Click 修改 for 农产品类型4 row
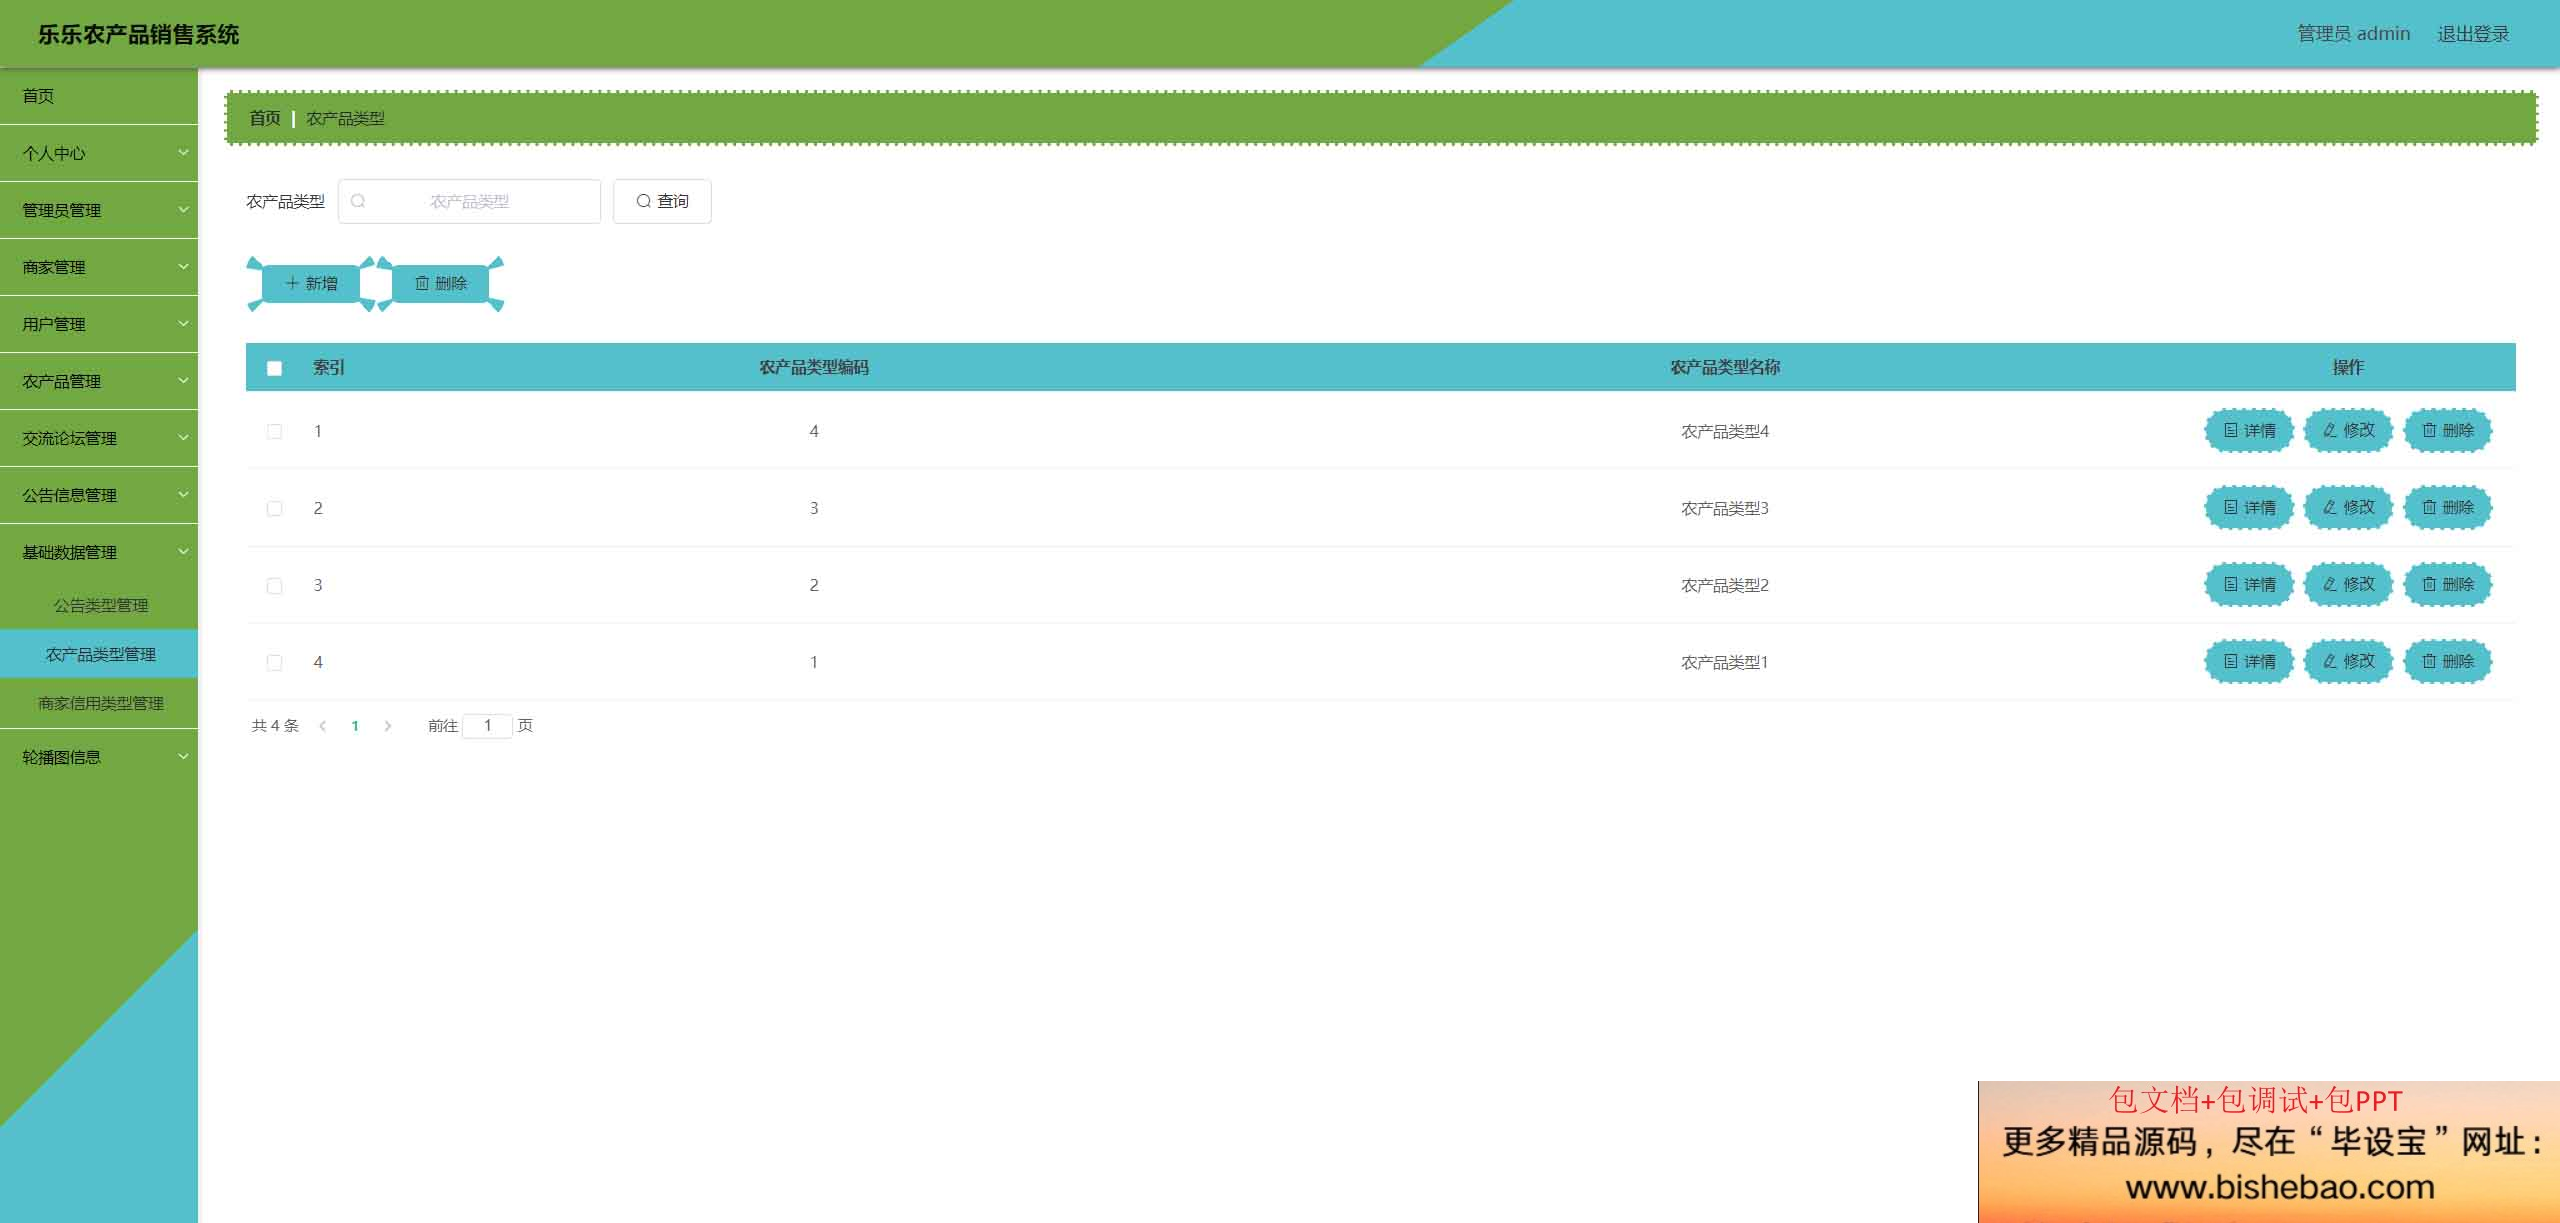 pyautogui.click(x=2348, y=431)
